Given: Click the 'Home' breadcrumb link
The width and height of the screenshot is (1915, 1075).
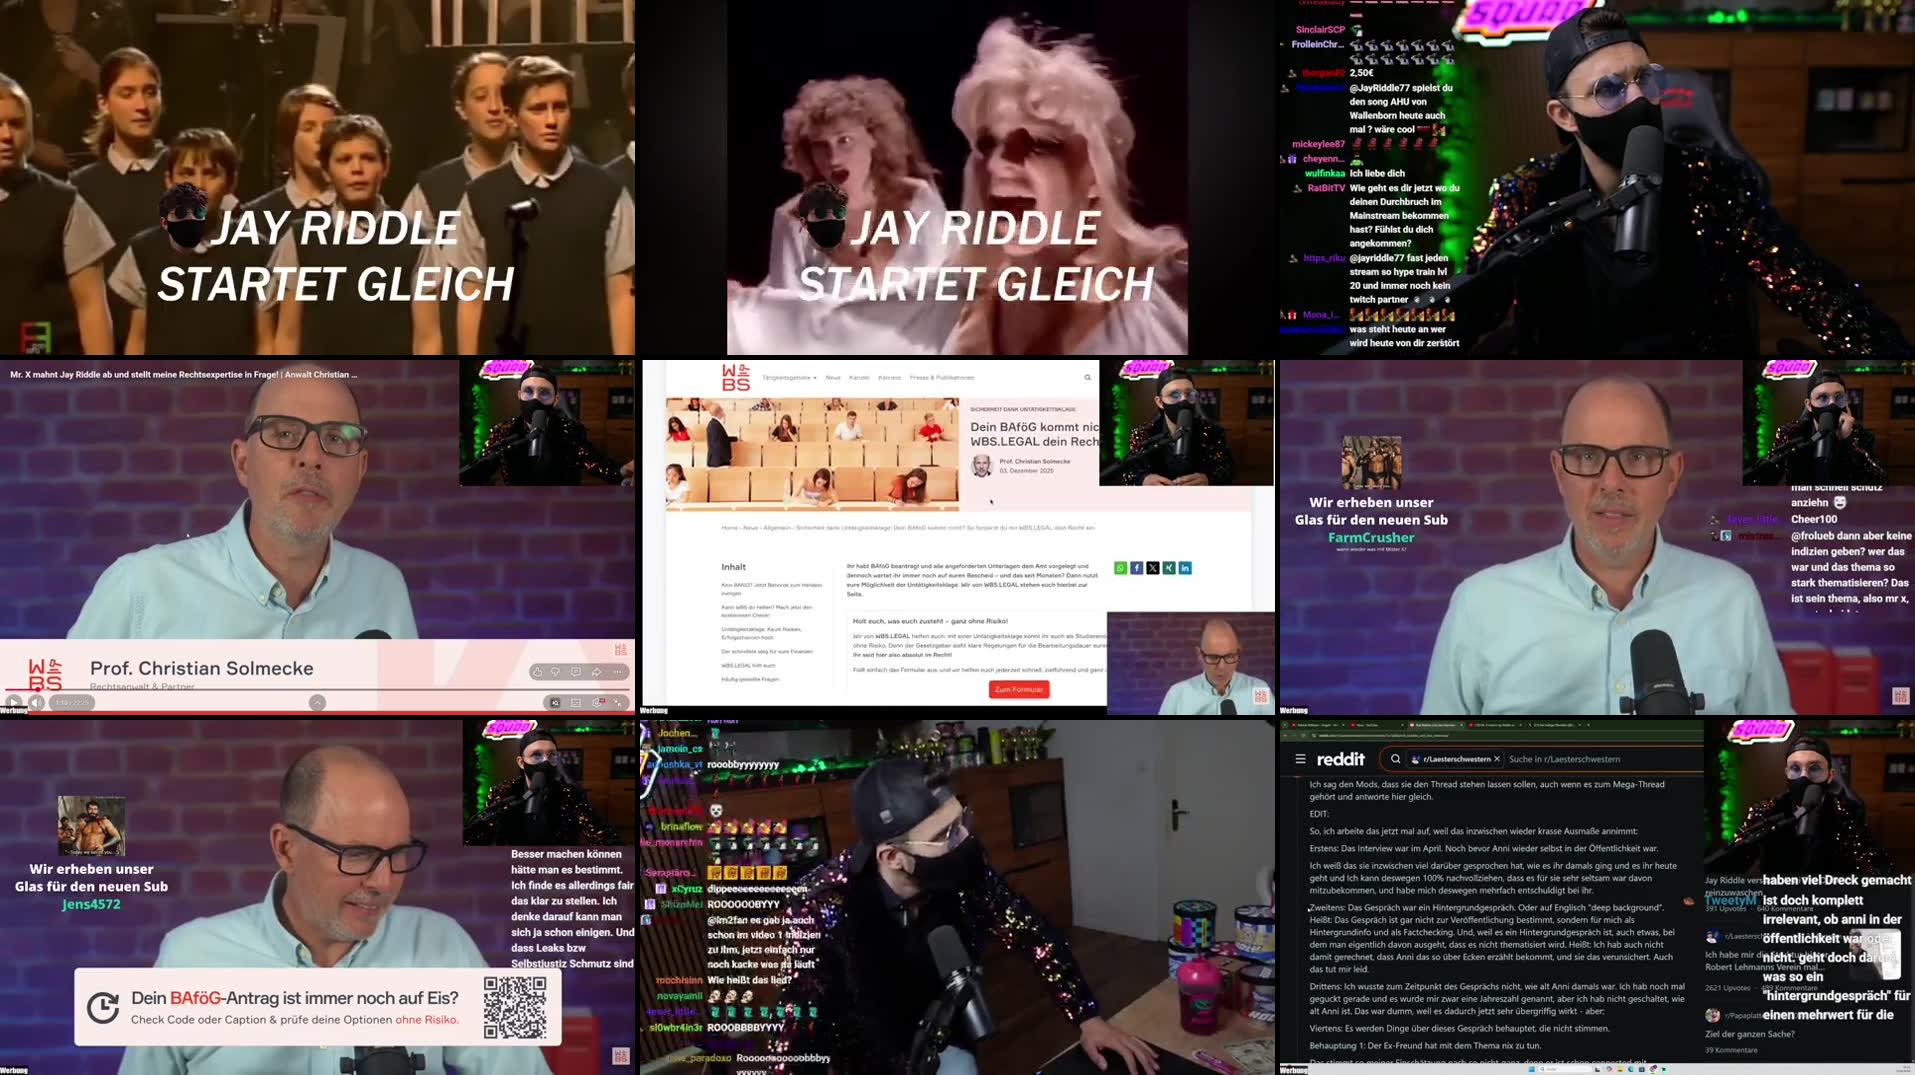Looking at the screenshot, I should click(x=729, y=527).
